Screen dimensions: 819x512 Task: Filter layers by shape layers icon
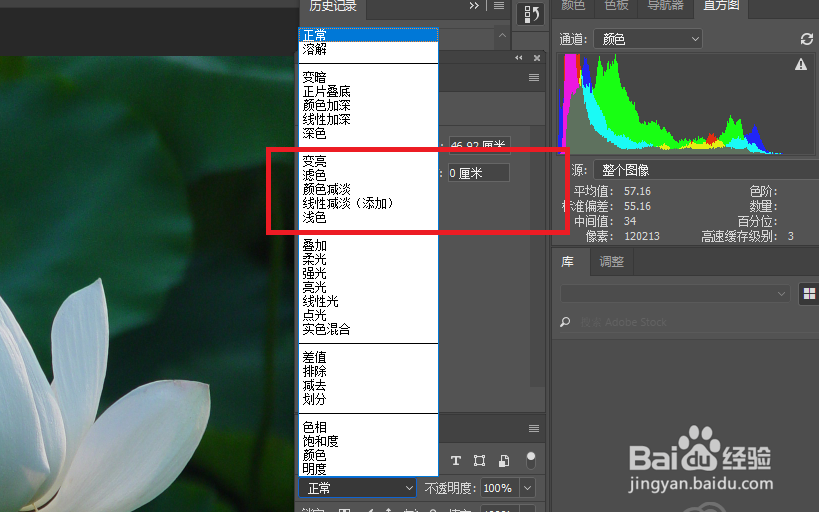[x=479, y=460]
